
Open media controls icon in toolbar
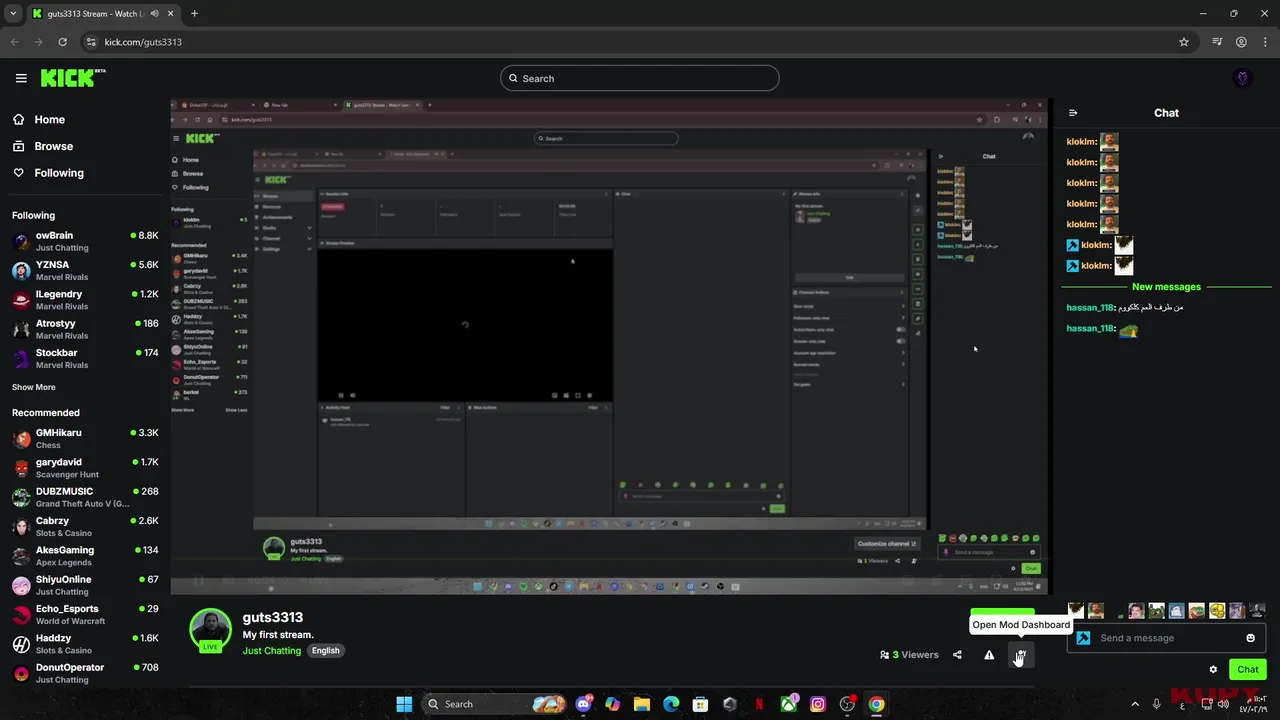pyautogui.click(x=1217, y=42)
